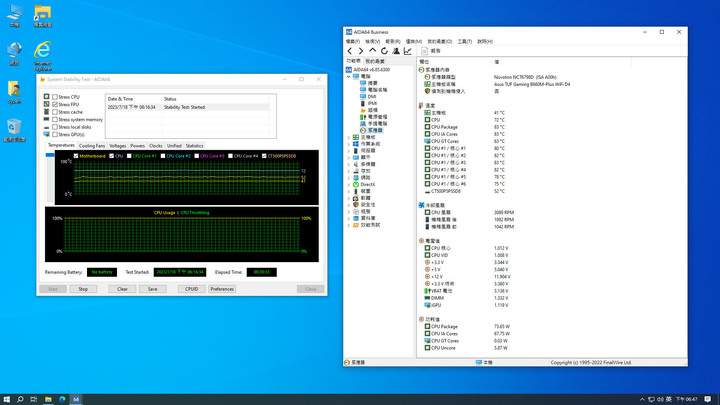
Task: Open Microsoft Edge from the taskbar
Action: 62,399
